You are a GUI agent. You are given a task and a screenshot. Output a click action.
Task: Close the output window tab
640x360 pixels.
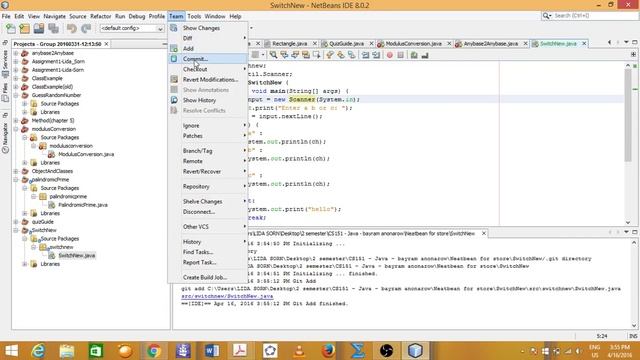(x=484, y=233)
